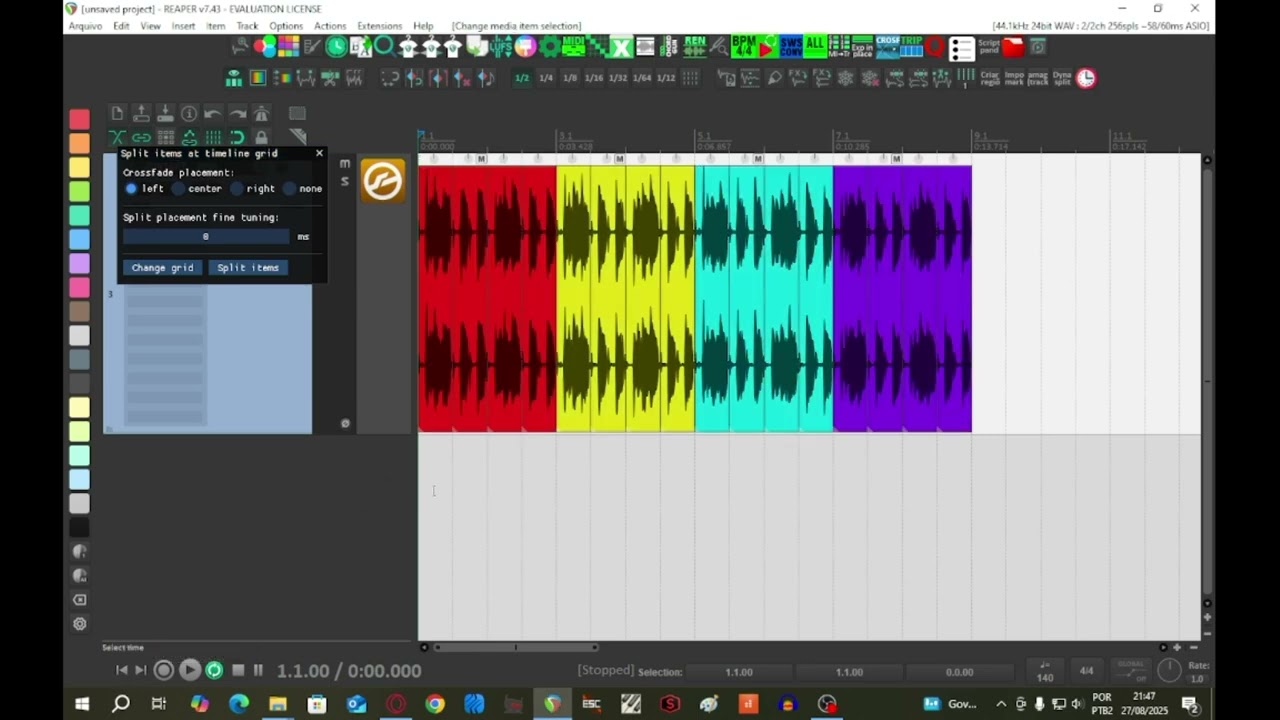Select the 1/4 grid division
The width and height of the screenshot is (1280, 720).
(x=545, y=77)
